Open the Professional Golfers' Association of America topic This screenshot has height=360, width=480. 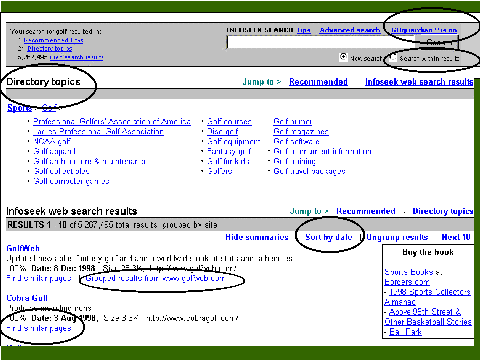pos(112,122)
